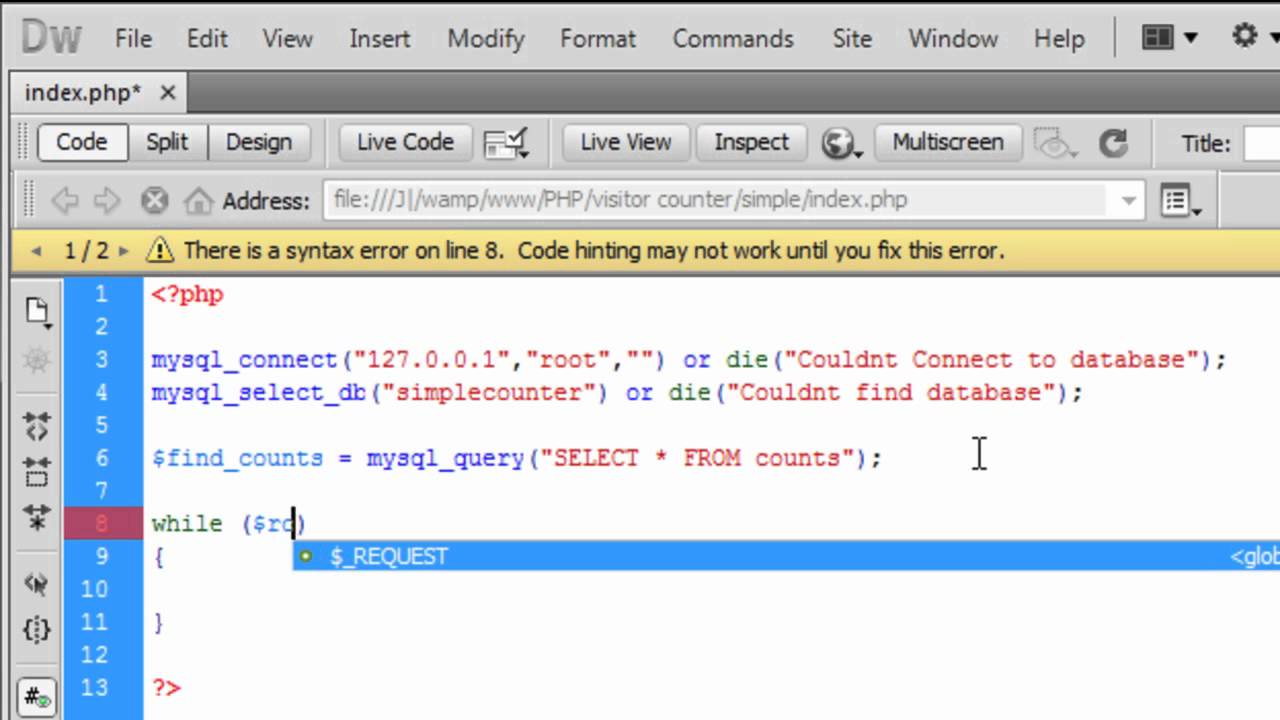Click the browser Forward arrow icon
The height and width of the screenshot is (720, 1280).
pos(107,200)
